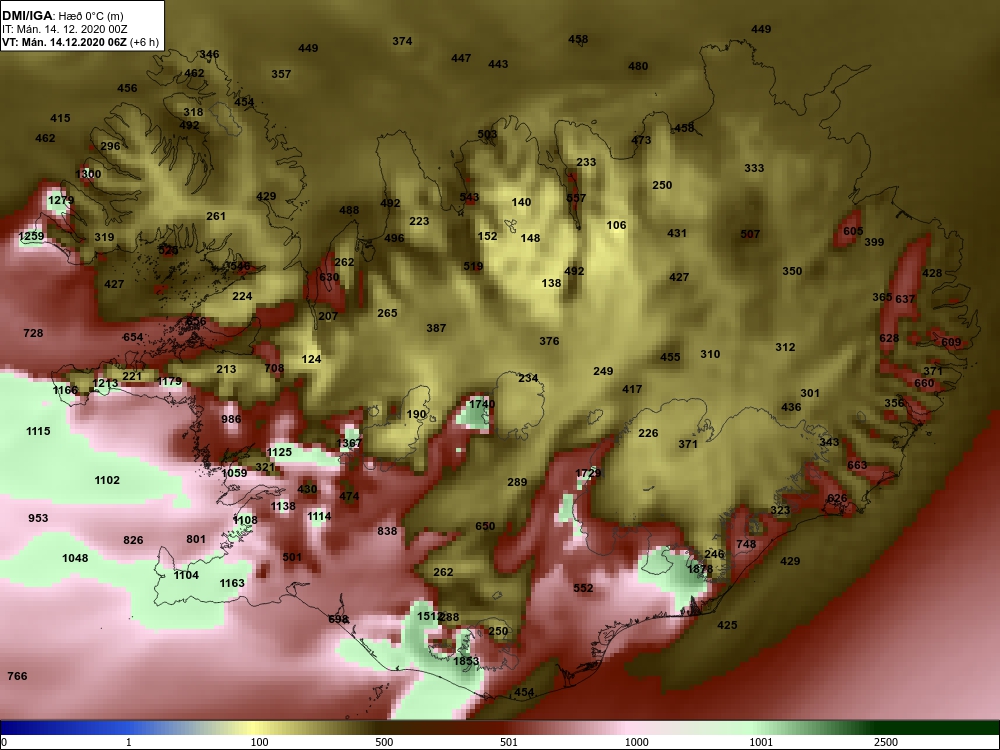1000x750 pixels.
Task: Click the map value 1279
Action: coord(61,200)
